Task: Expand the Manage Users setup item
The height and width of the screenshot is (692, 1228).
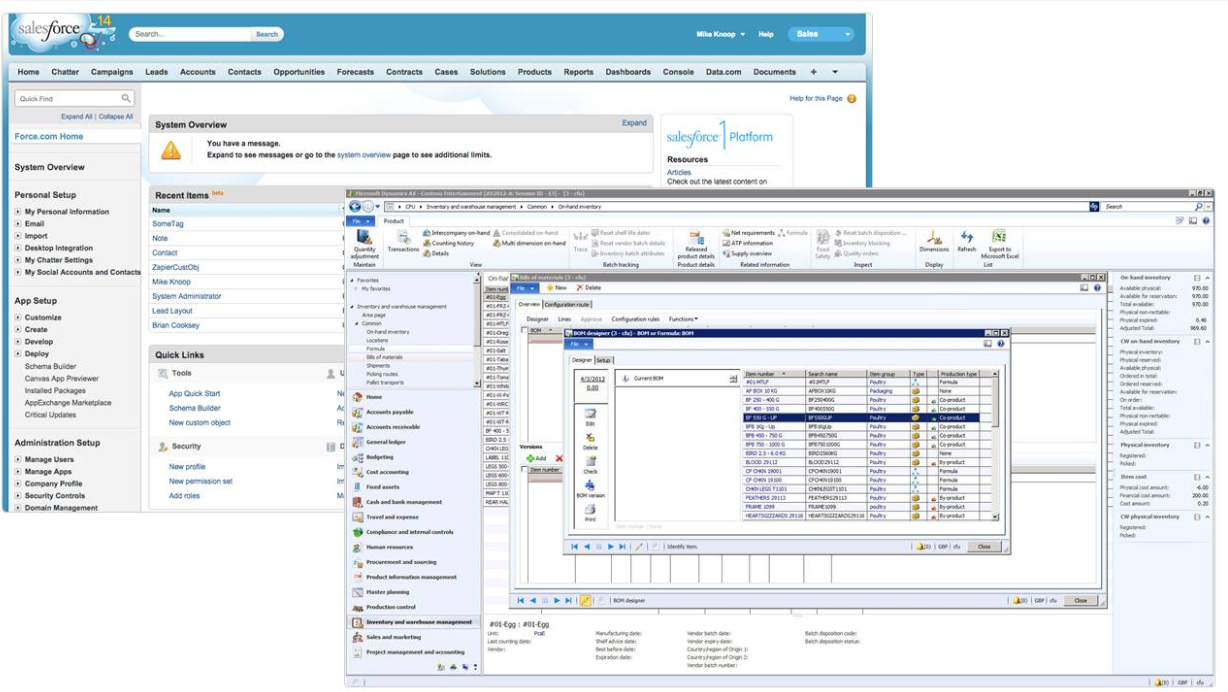Action: 18,460
